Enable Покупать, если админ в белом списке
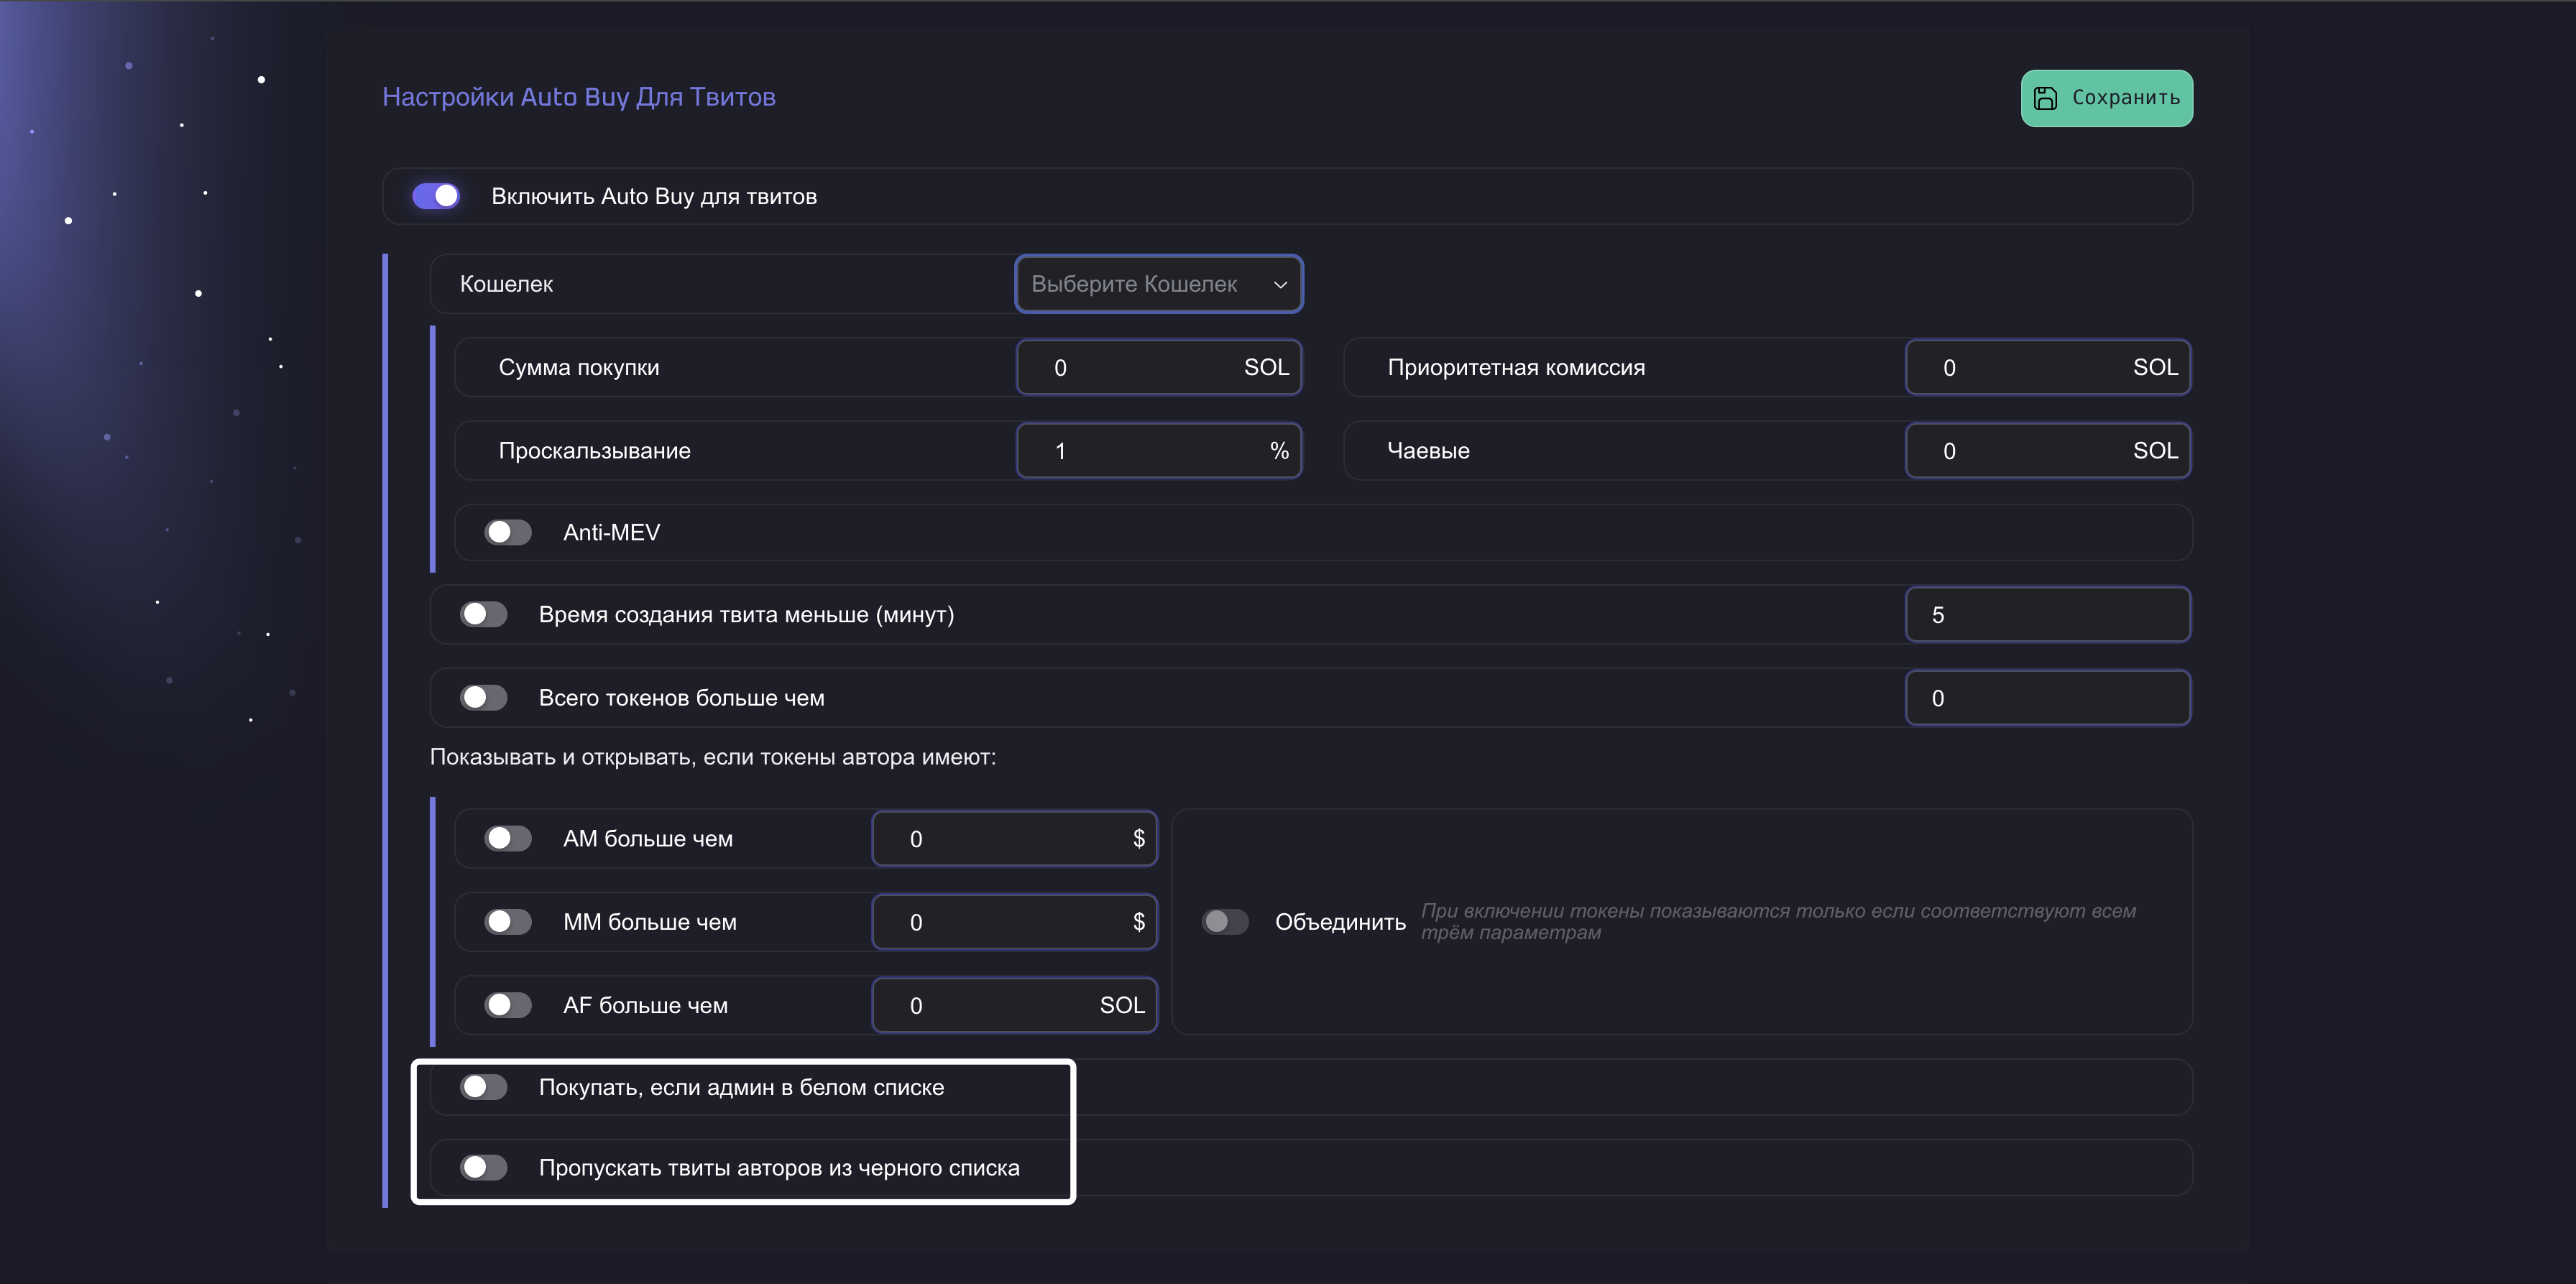 pos(484,1087)
